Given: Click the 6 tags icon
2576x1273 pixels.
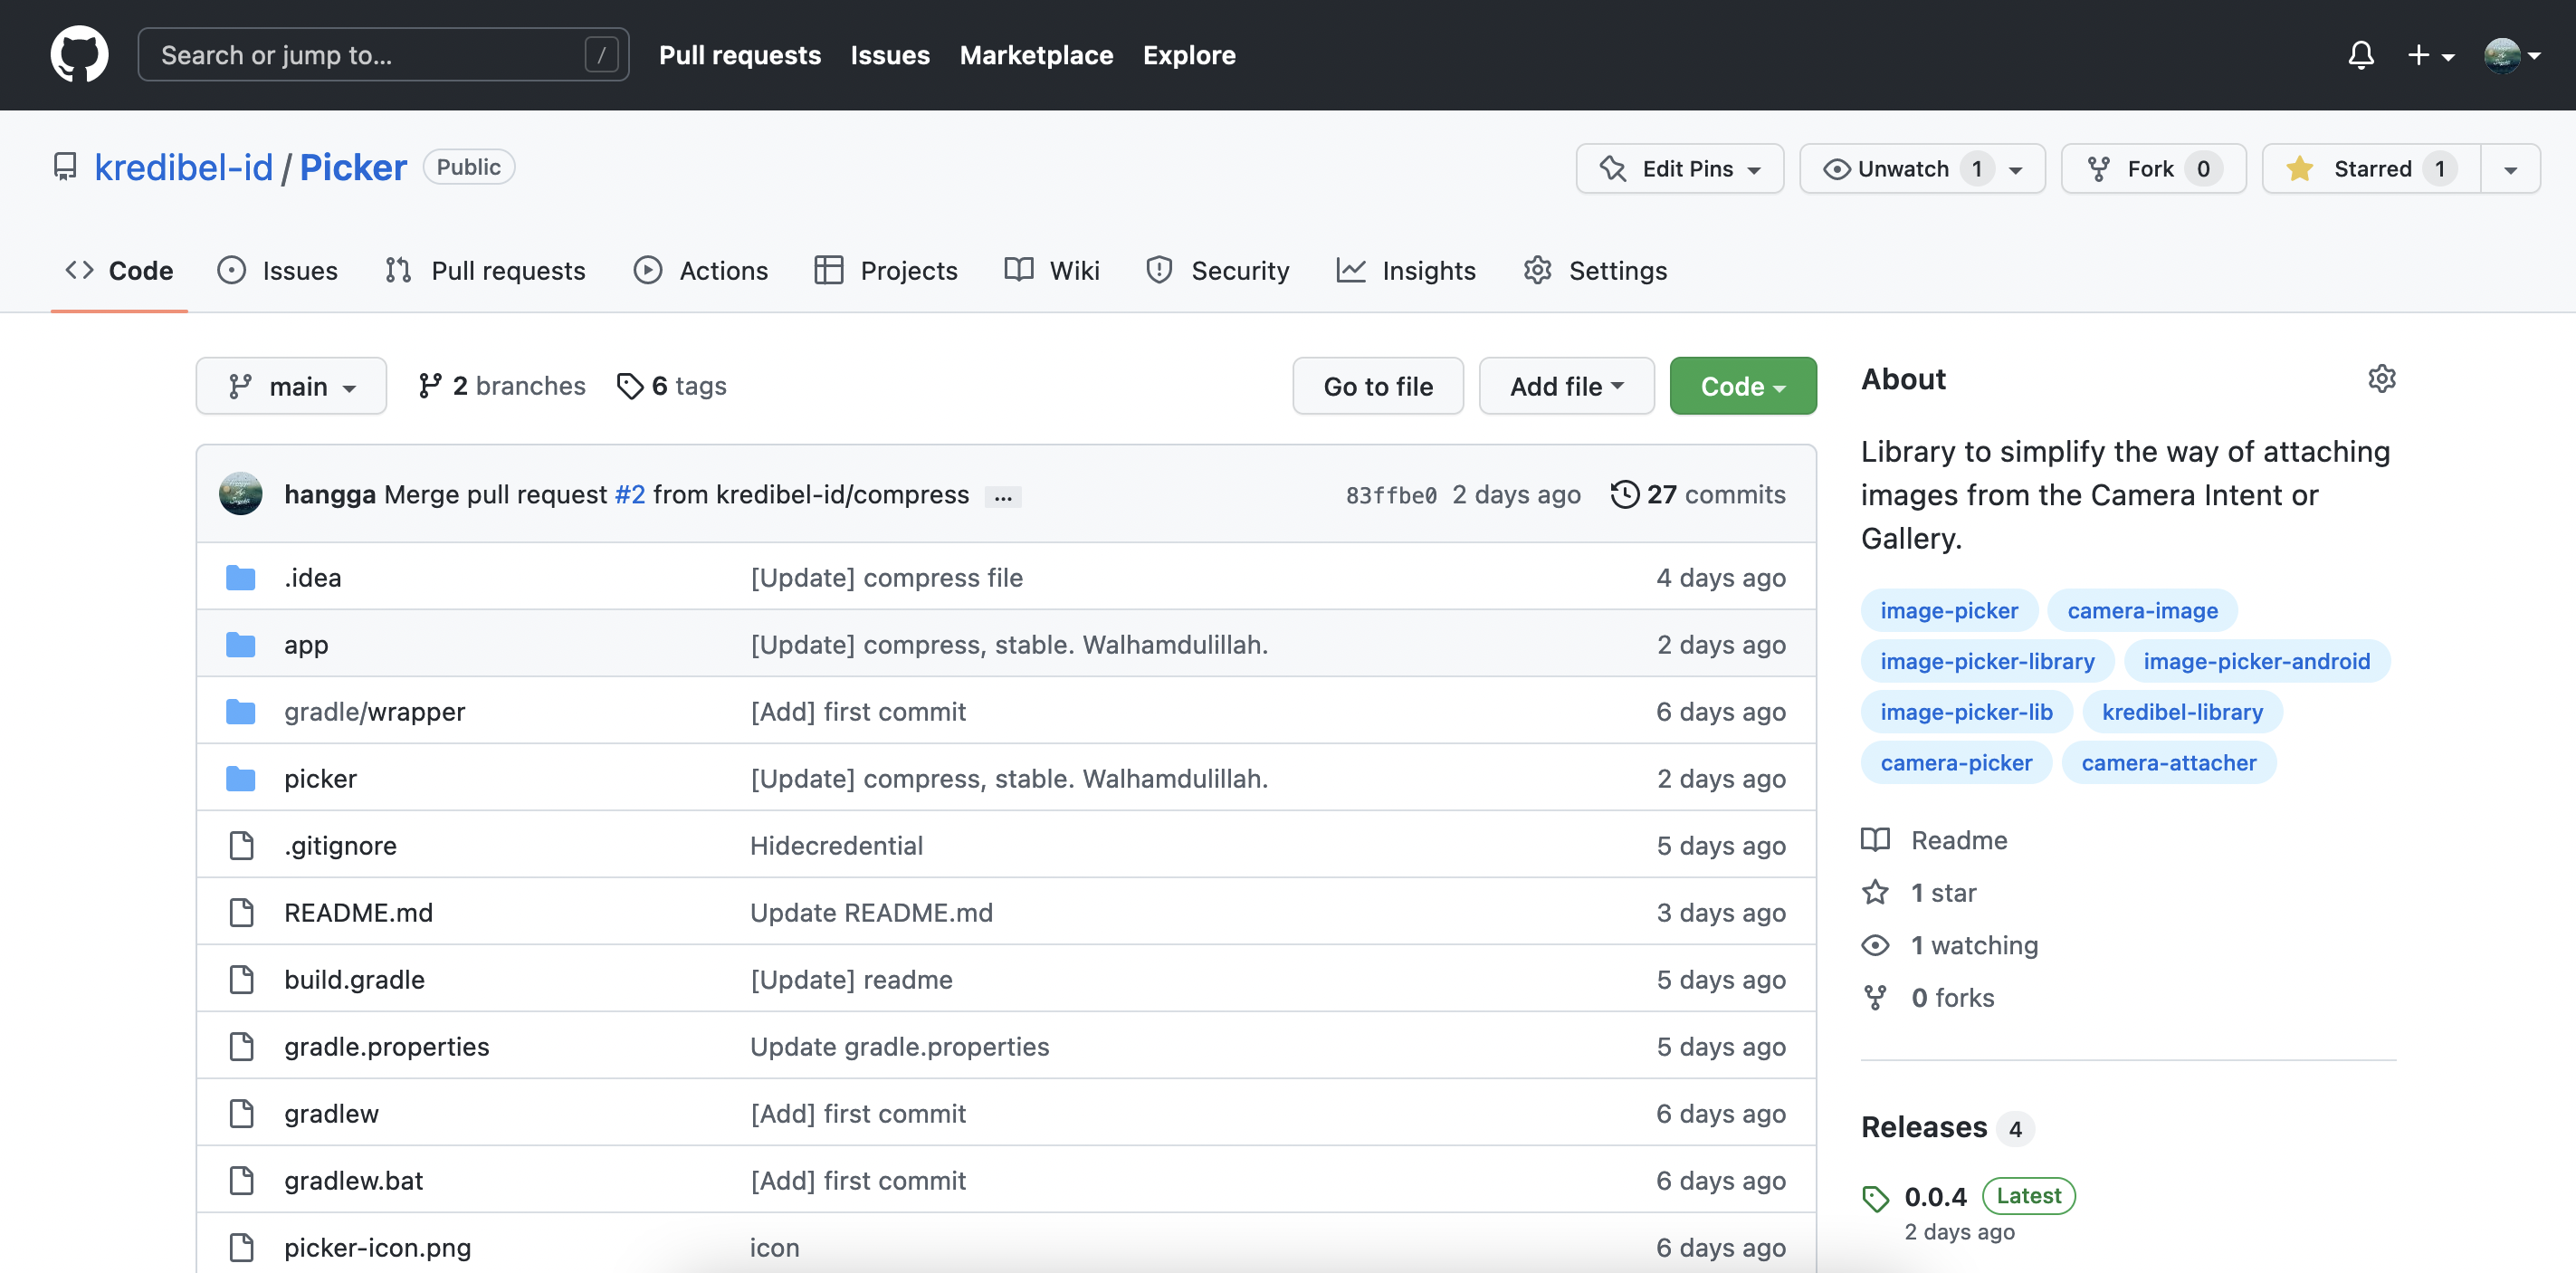Looking at the screenshot, I should 630,386.
